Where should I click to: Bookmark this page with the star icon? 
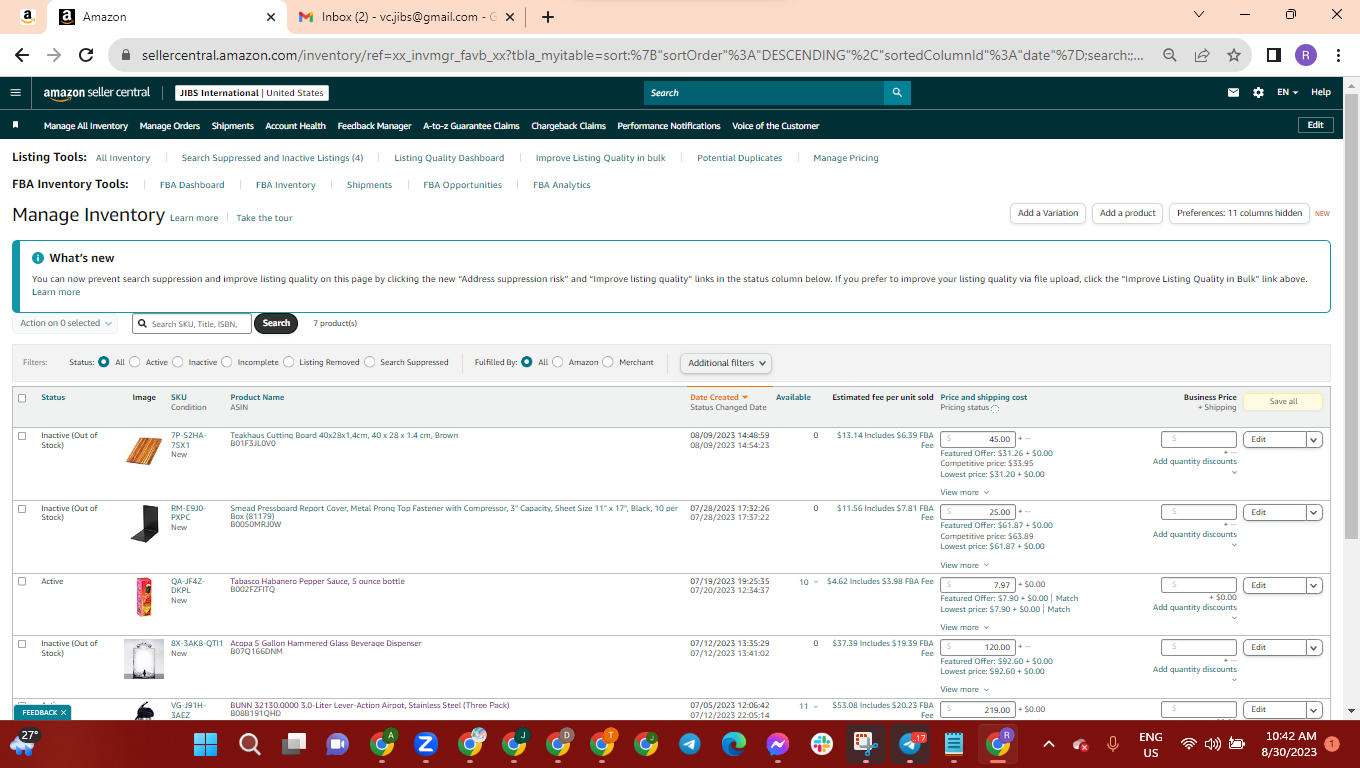[1234, 55]
